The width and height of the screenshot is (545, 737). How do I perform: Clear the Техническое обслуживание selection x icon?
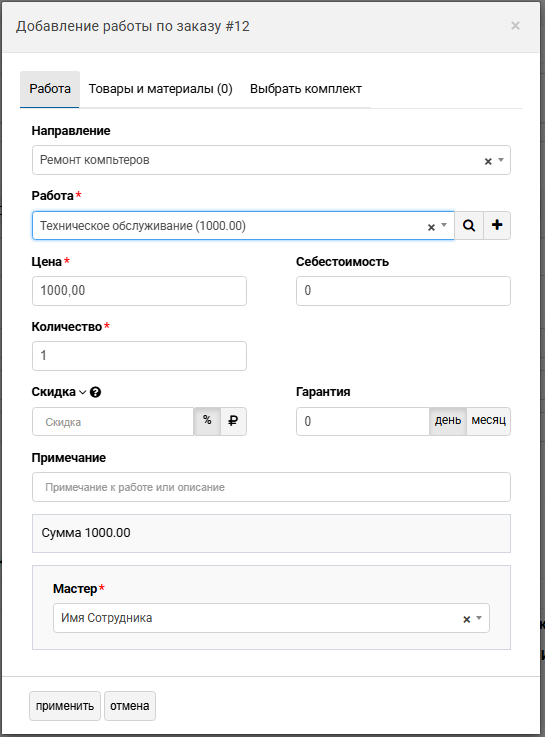point(431,227)
